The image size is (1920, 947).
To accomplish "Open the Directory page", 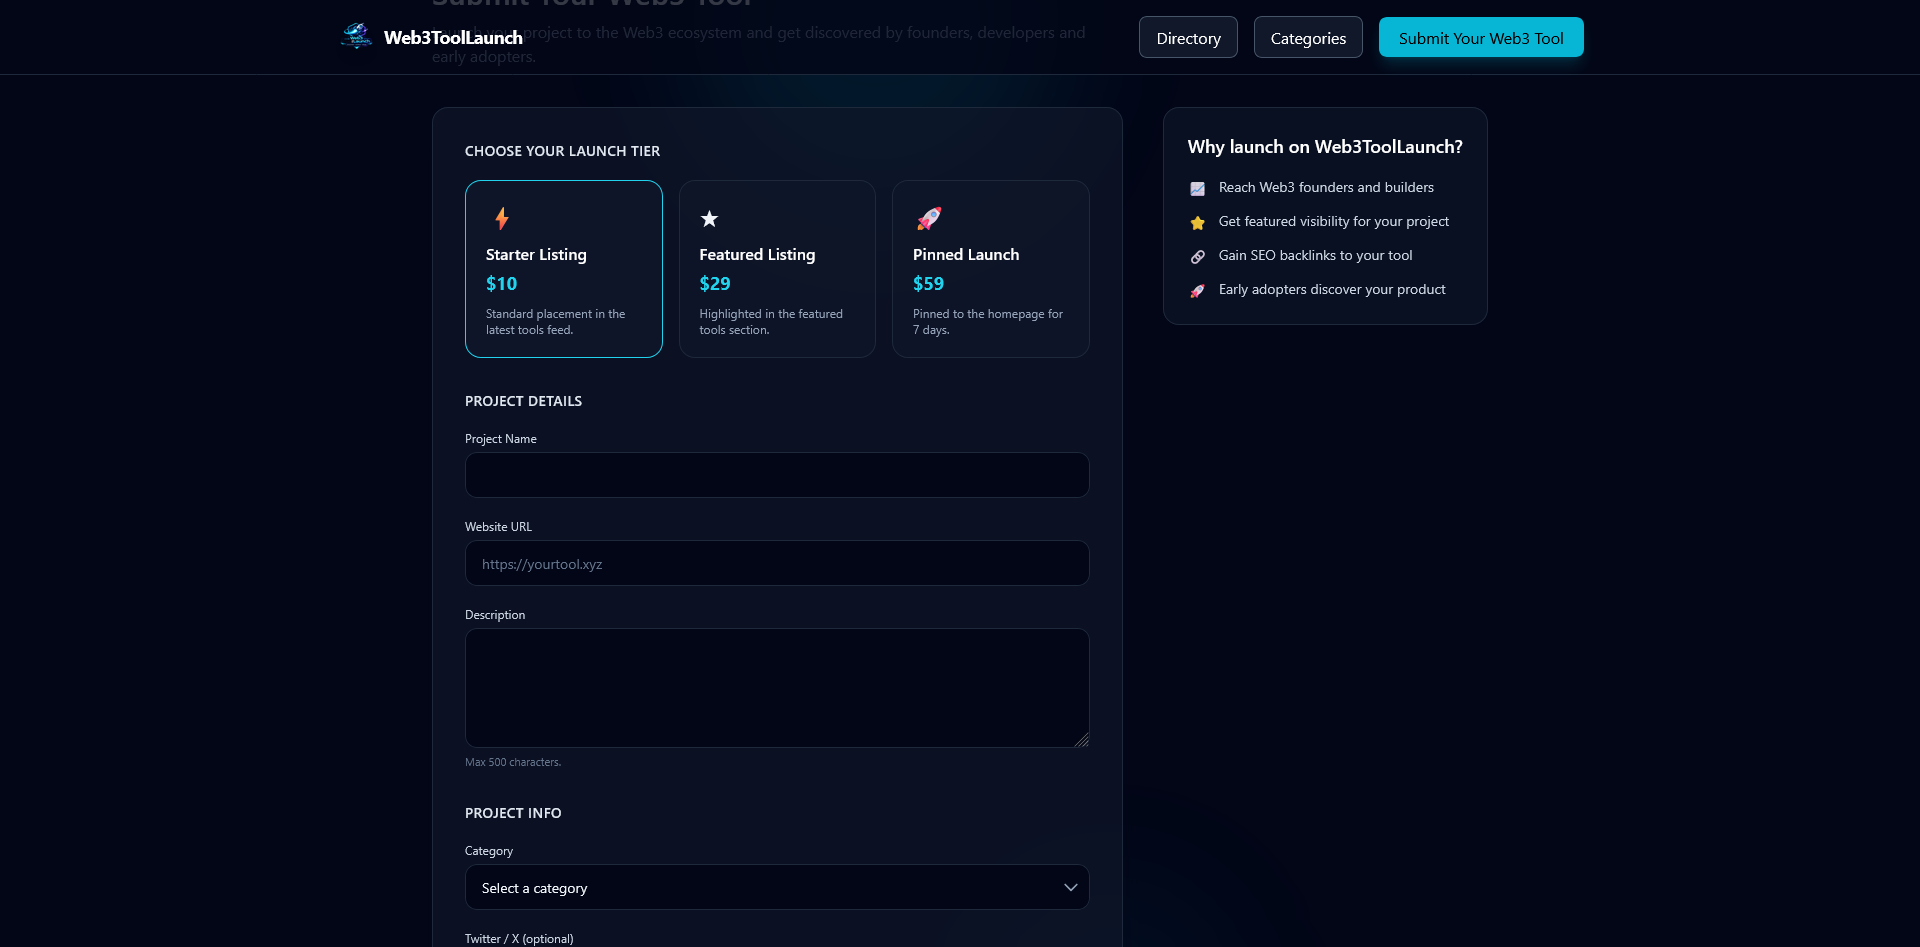I will 1188,38.
